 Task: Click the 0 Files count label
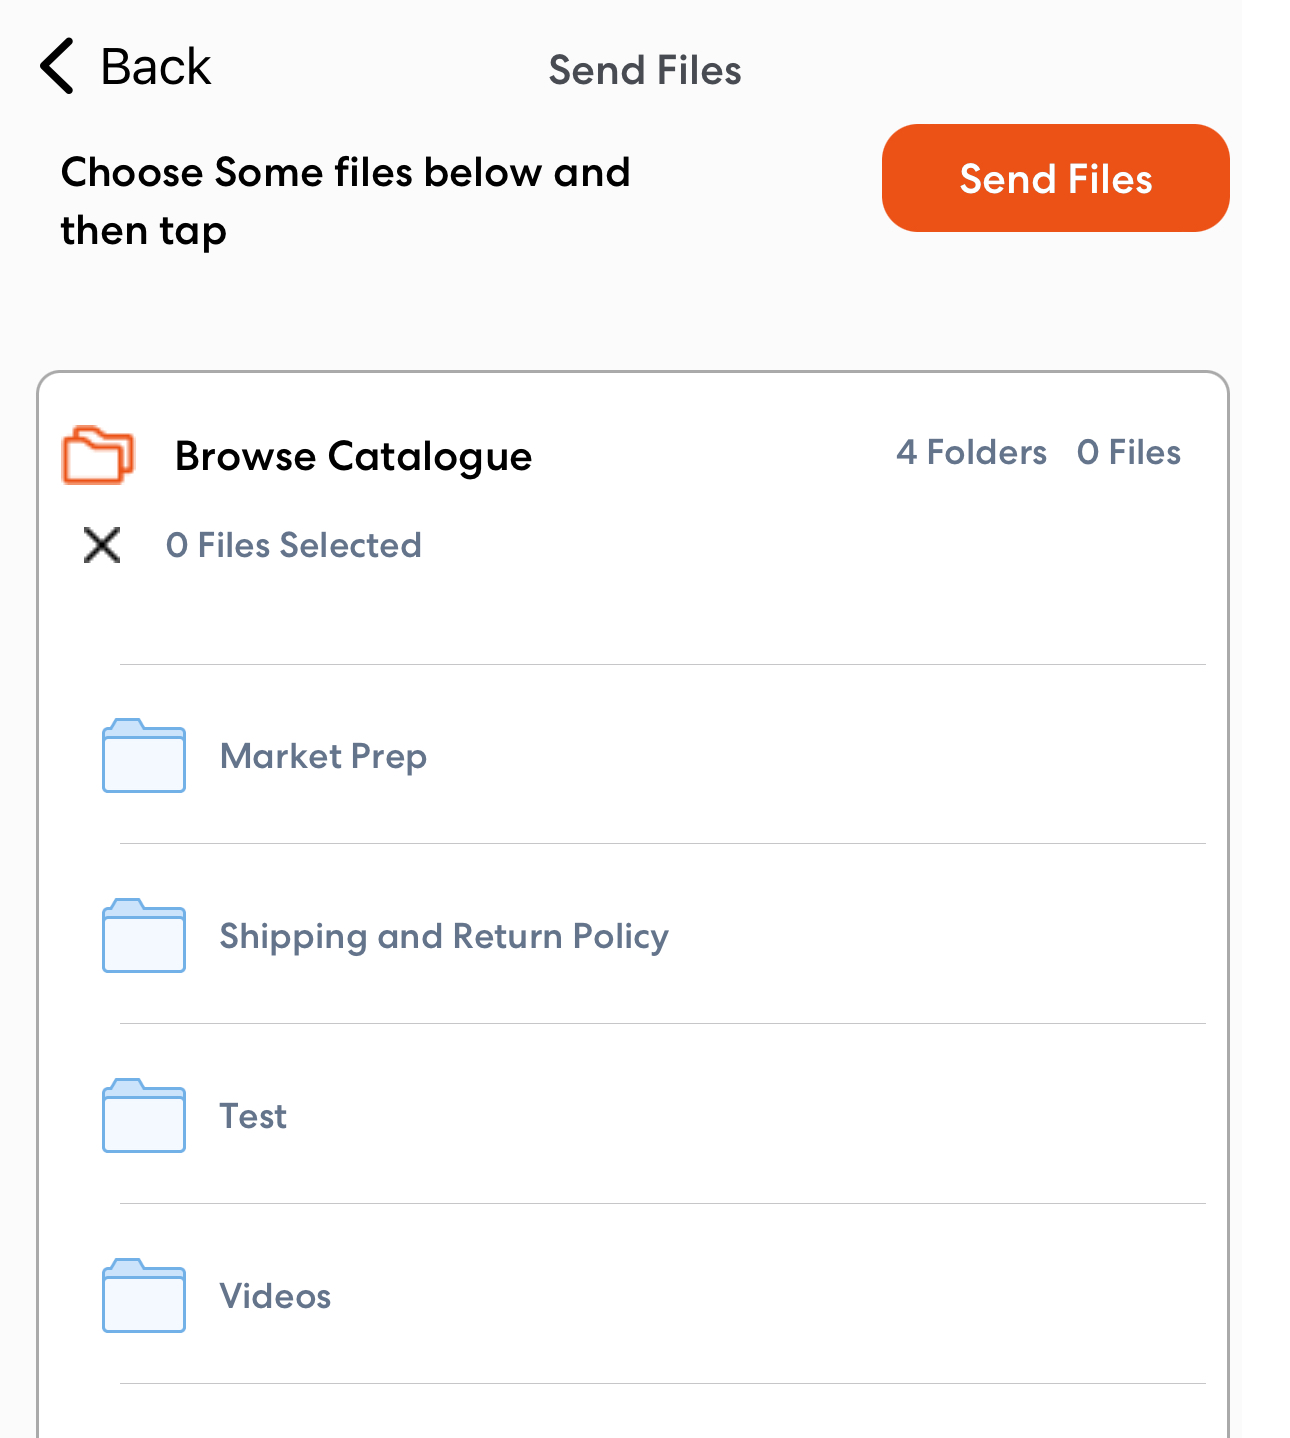pyautogui.click(x=1129, y=452)
